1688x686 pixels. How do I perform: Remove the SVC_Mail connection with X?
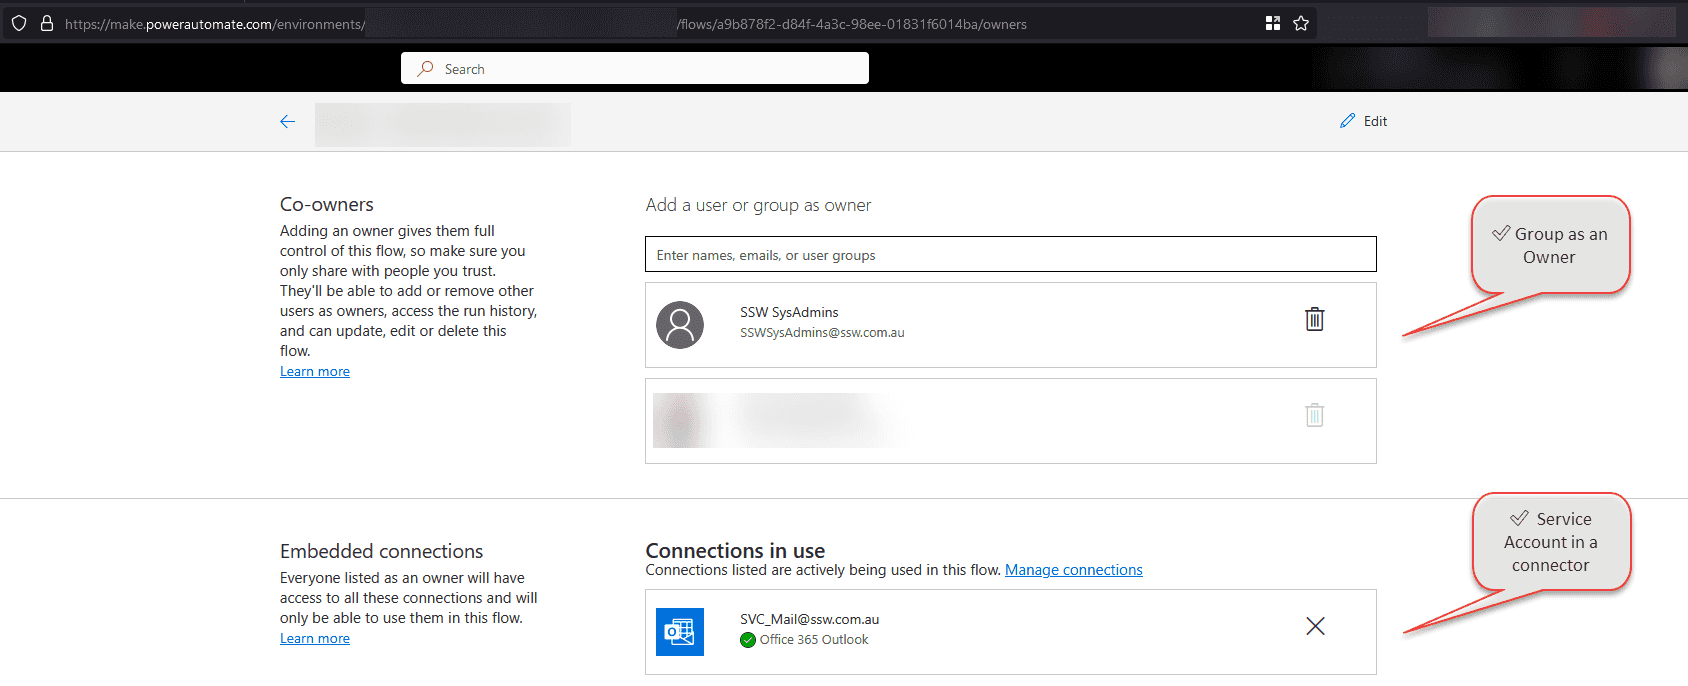click(1315, 626)
